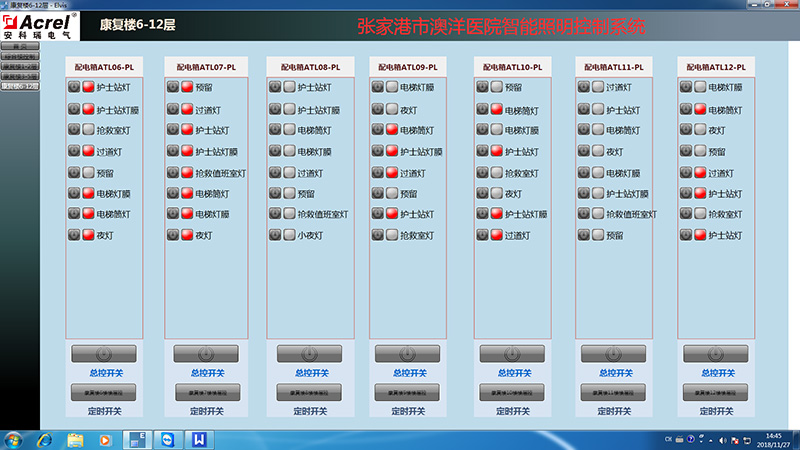This screenshot has height=450, width=800.
Task: Click the system tray clock
Action: pos(773,439)
